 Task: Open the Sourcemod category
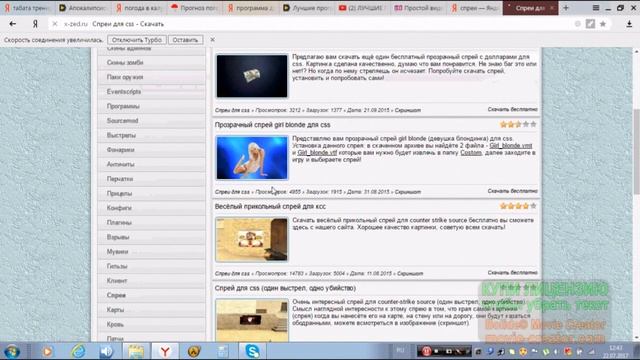click(x=151, y=120)
